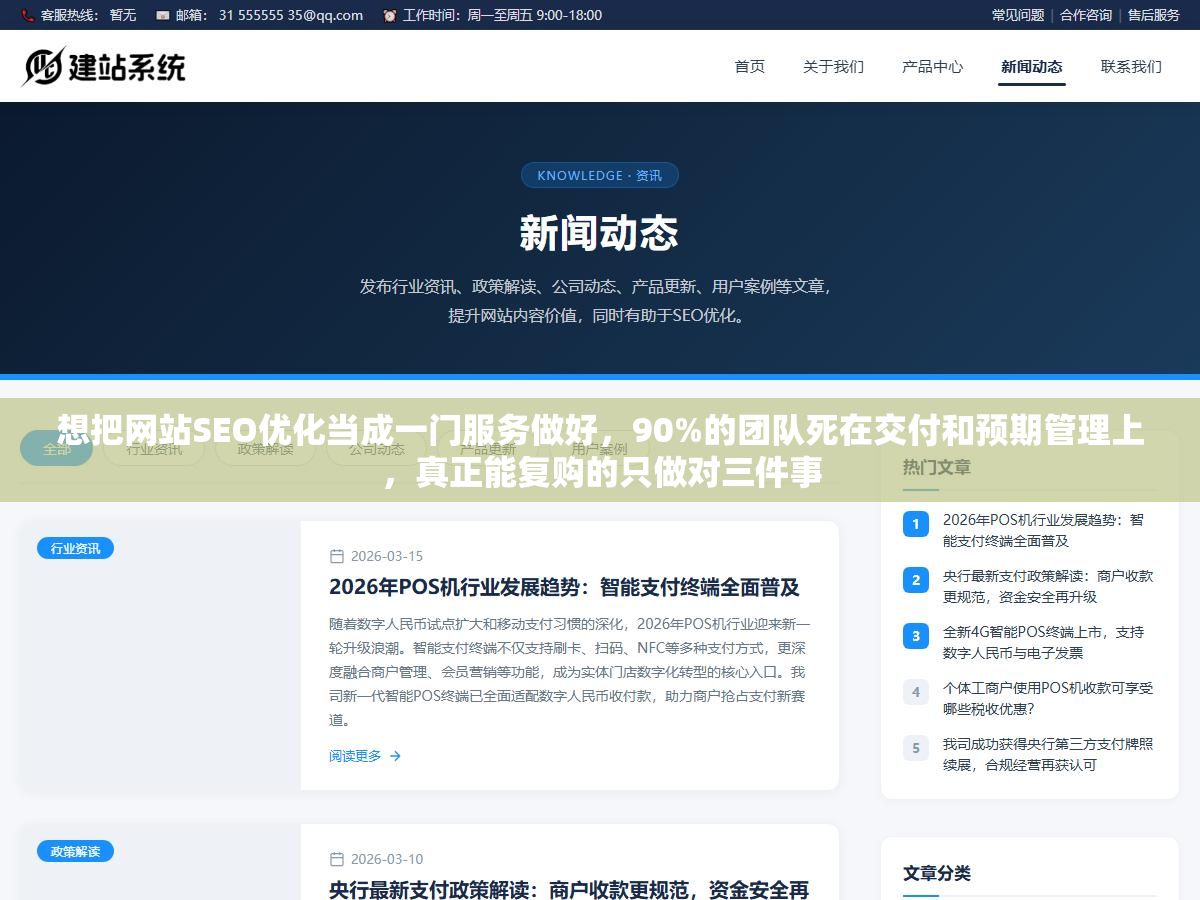Click the mail icon beside 邮箱
Viewport: 1200px width, 900px height.
pyautogui.click(x=163, y=15)
